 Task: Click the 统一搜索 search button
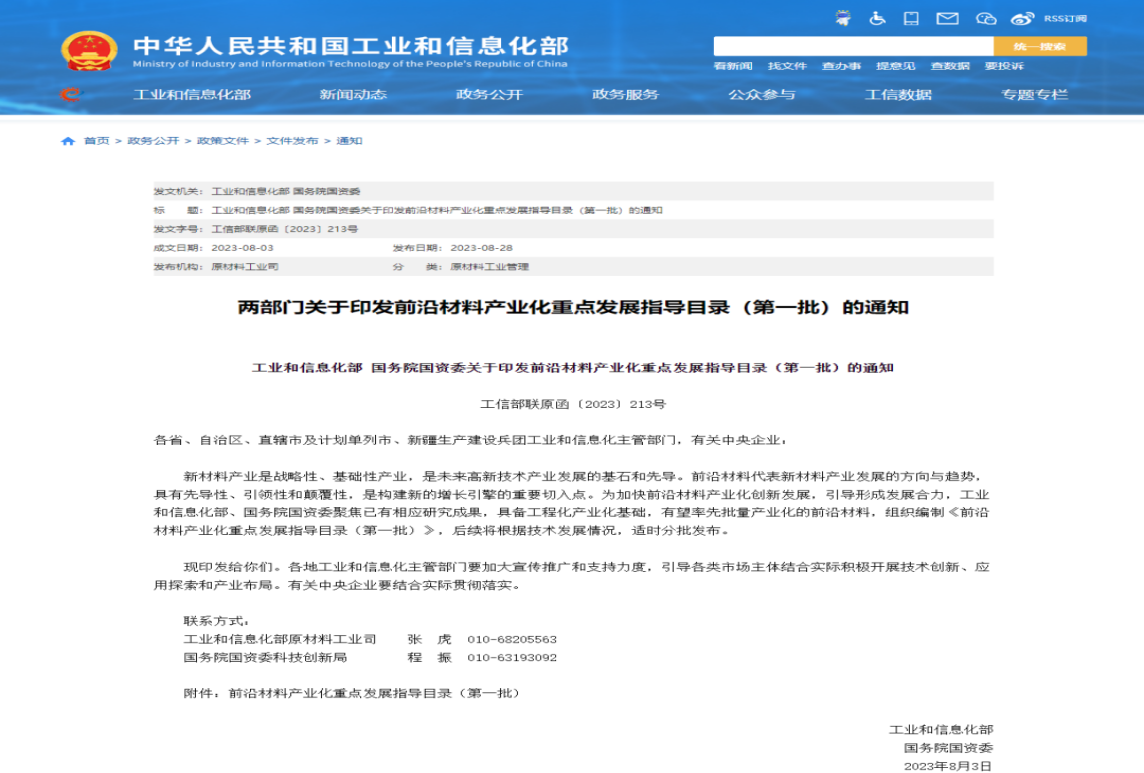coord(1039,46)
